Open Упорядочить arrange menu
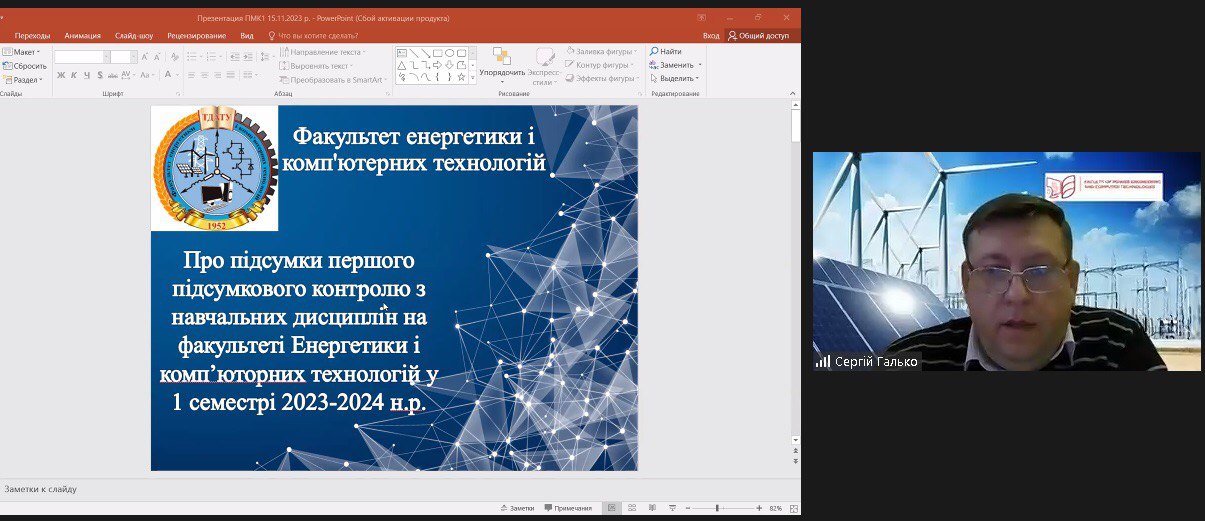The image size is (1205, 521). 502,66
